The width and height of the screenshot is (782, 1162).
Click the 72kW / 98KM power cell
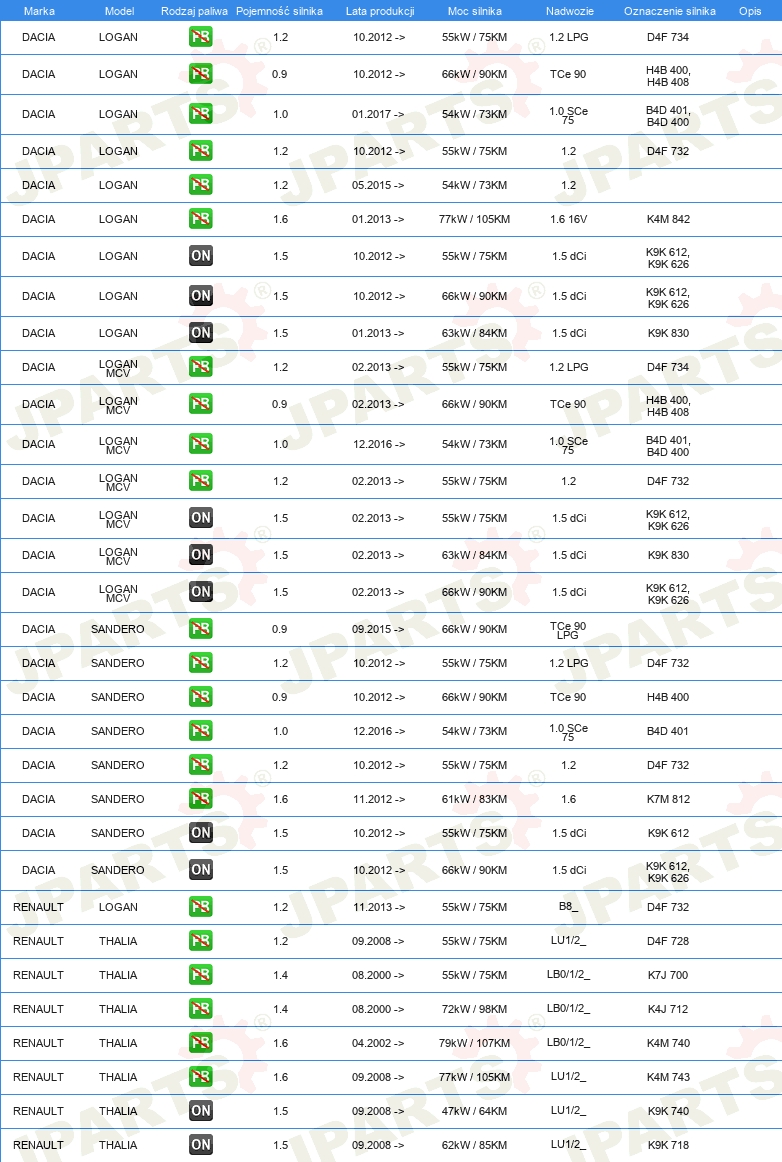coord(474,1010)
